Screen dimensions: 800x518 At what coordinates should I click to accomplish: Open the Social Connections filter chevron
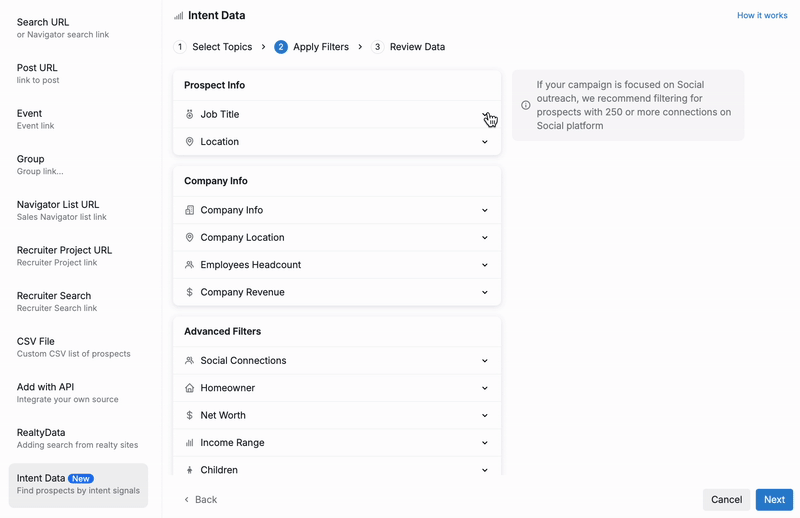coord(485,361)
